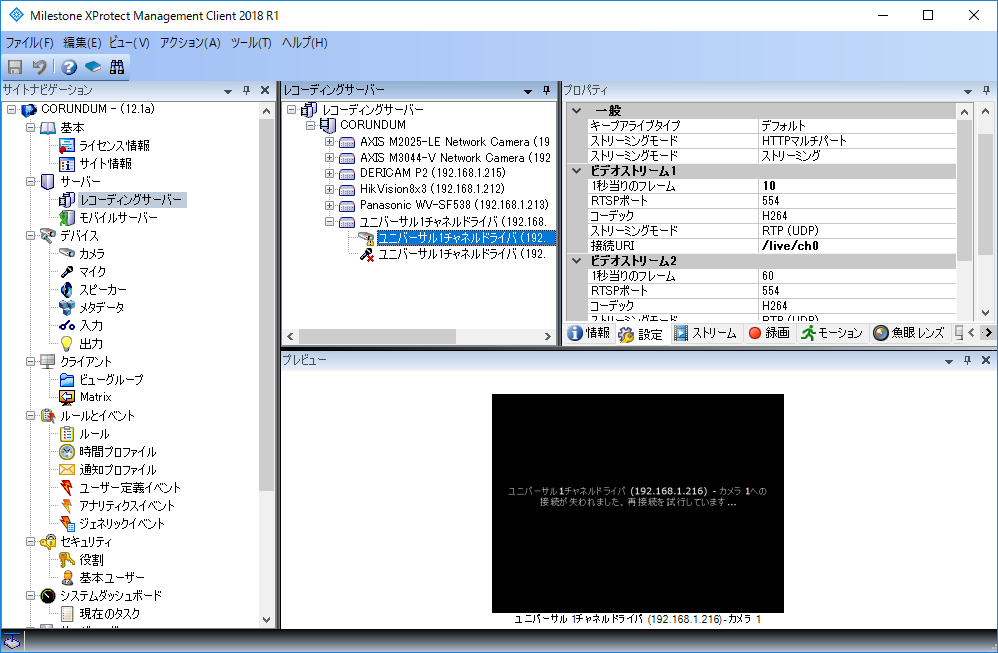998x653 pixels.
Task: Click the Save toolbar icon
Action: 15,67
